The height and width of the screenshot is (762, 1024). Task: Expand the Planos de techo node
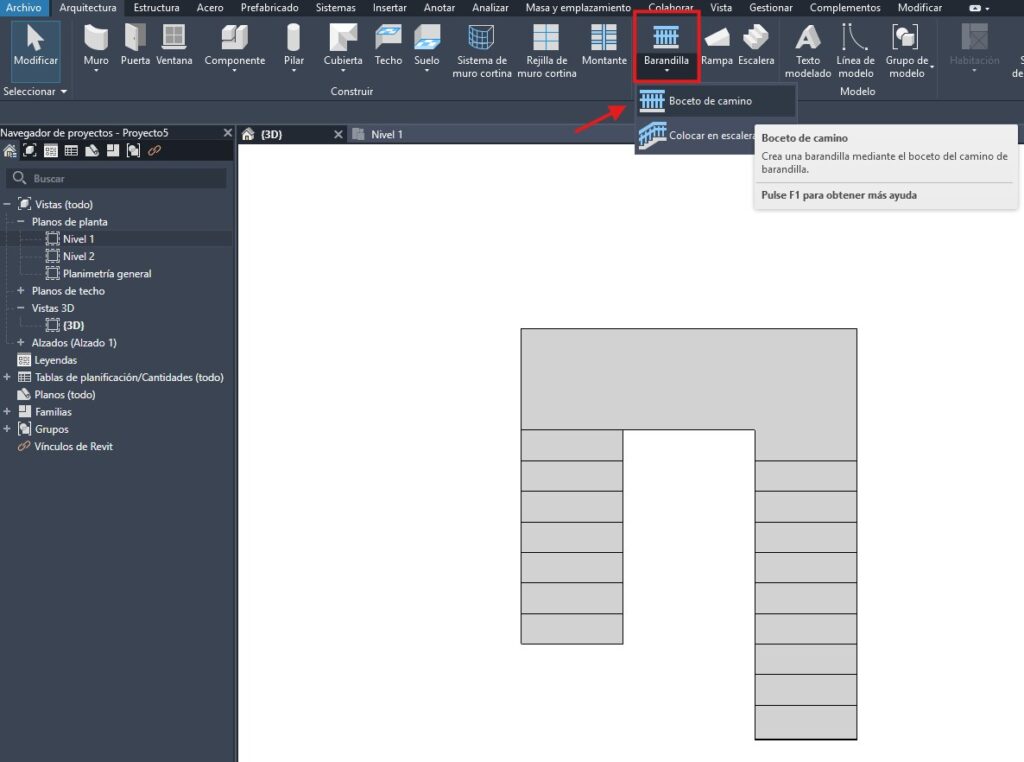pos(21,291)
